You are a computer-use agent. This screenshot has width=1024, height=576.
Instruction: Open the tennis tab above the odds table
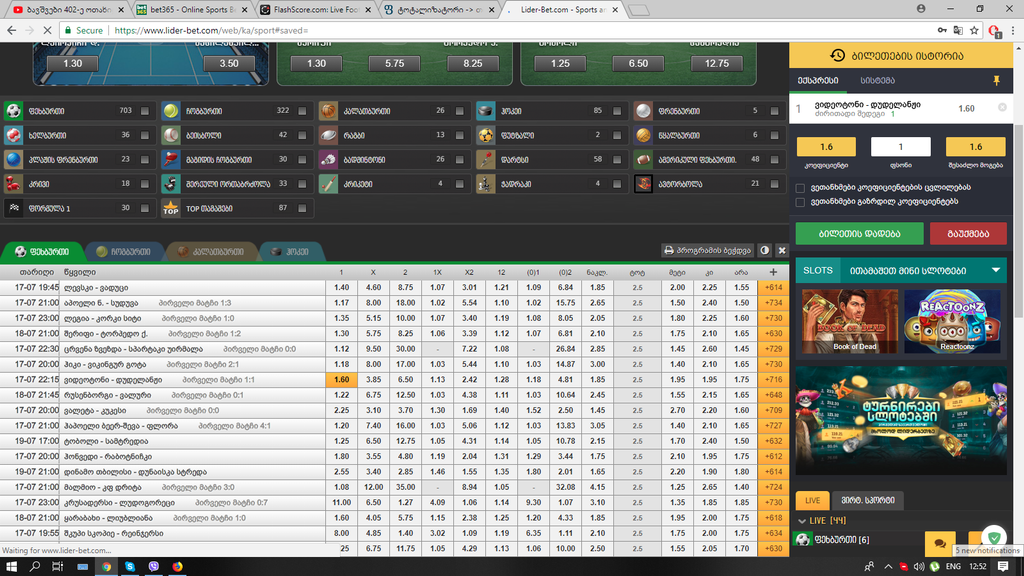pos(123,251)
